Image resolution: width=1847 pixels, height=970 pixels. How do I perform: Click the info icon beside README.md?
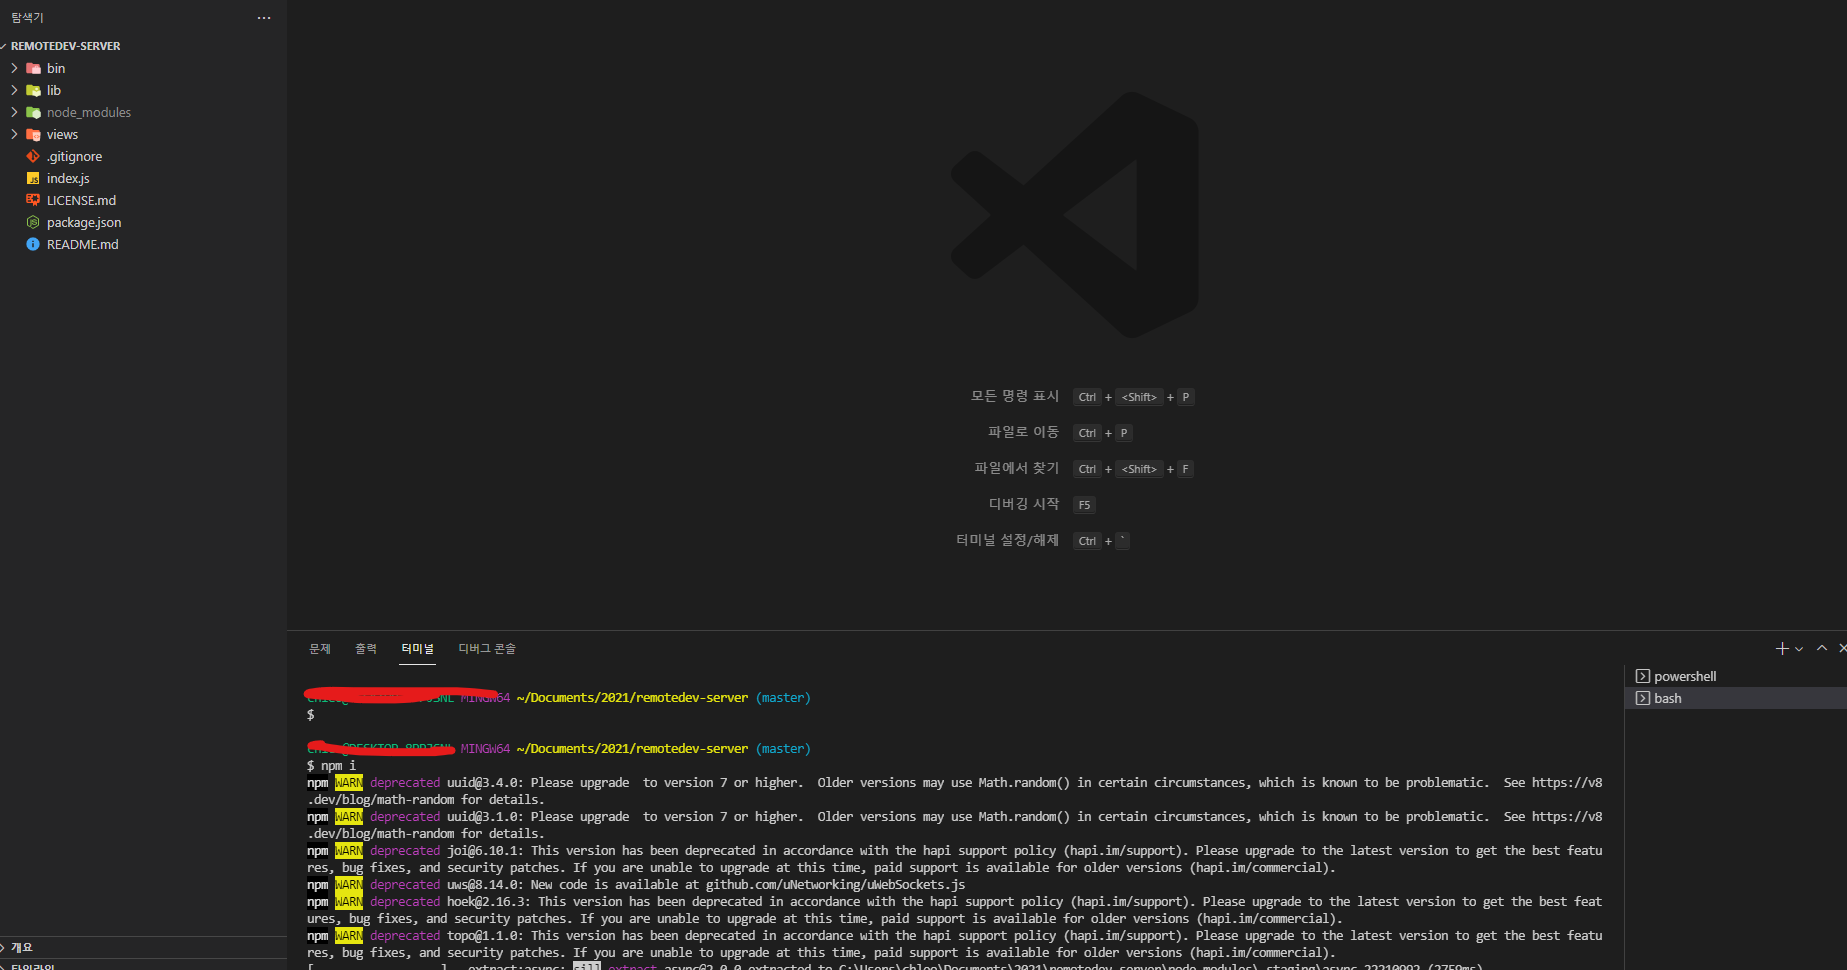click(33, 244)
